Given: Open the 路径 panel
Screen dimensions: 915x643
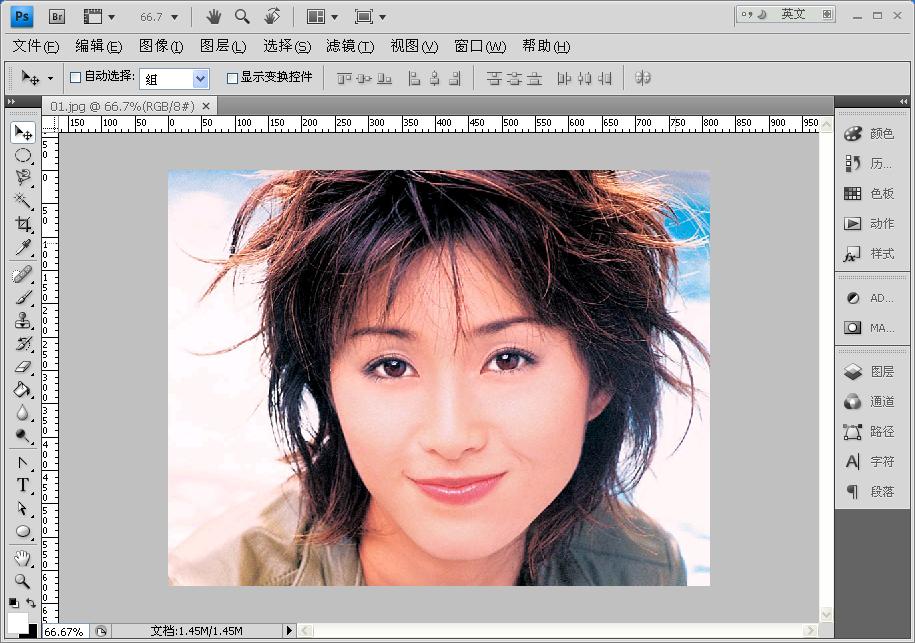Looking at the screenshot, I should [x=869, y=432].
